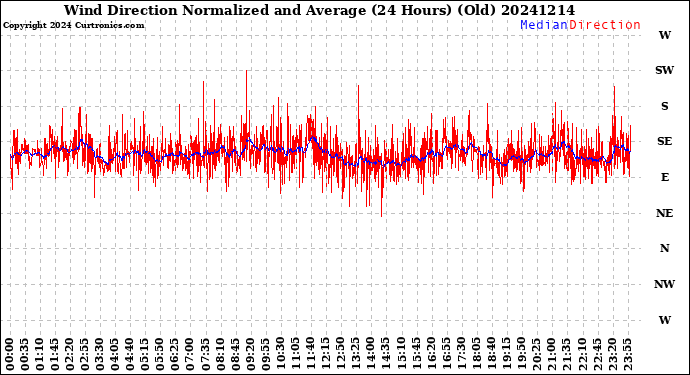Click the 10:30 time axis label
The height and width of the screenshot is (375, 690).
(x=280, y=354)
